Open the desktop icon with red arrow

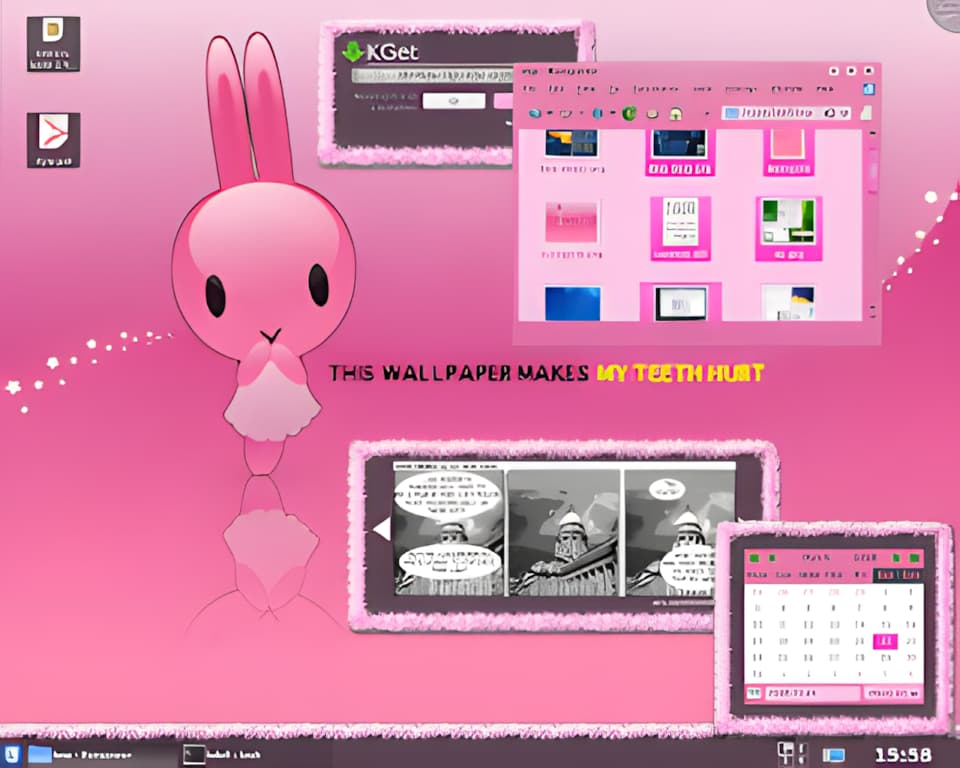coord(53,140)
